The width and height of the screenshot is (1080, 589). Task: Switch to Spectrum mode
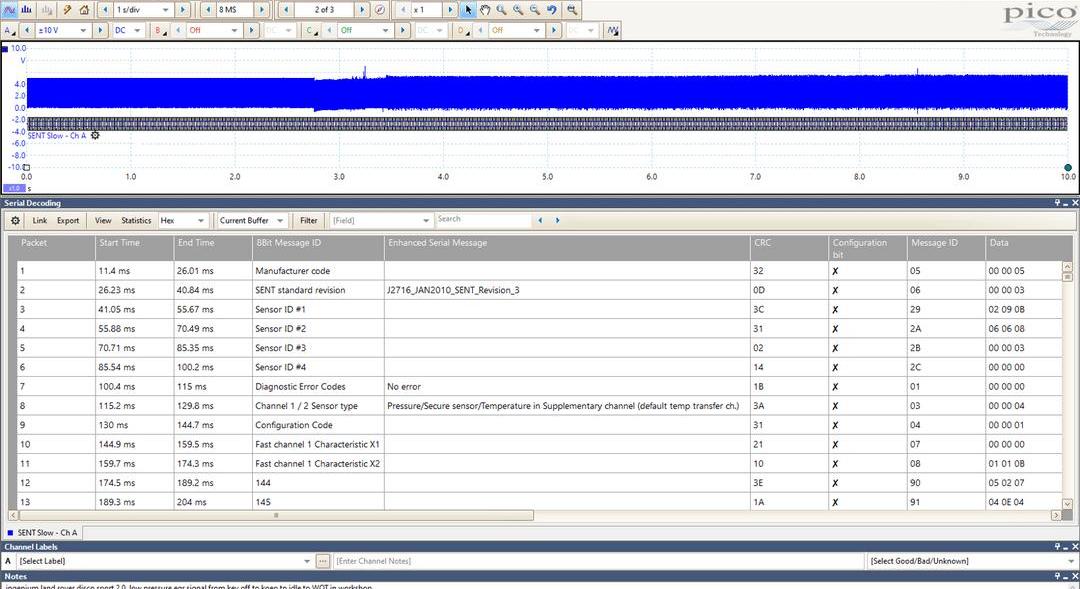27,10
